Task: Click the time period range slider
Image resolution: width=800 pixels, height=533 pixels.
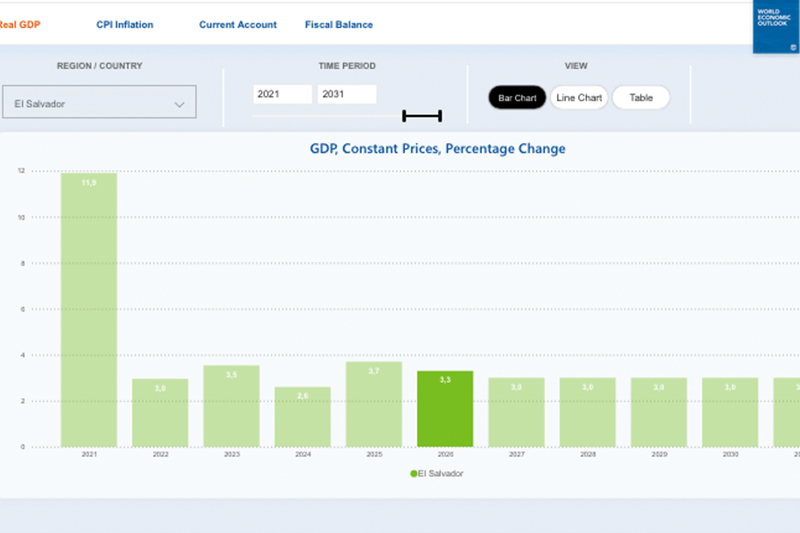Action: pyautogui.click(x=421, y=116)
